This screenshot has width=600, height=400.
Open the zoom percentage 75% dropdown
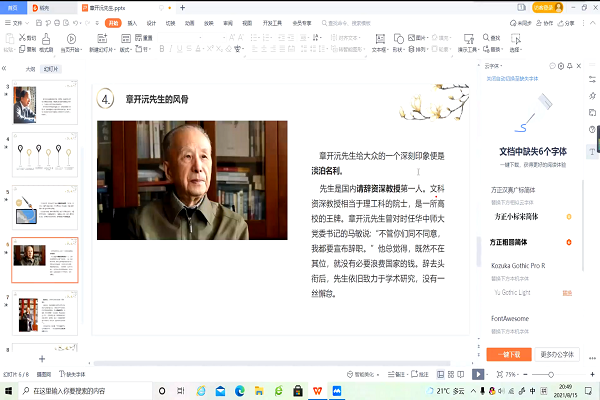point(512,373)
